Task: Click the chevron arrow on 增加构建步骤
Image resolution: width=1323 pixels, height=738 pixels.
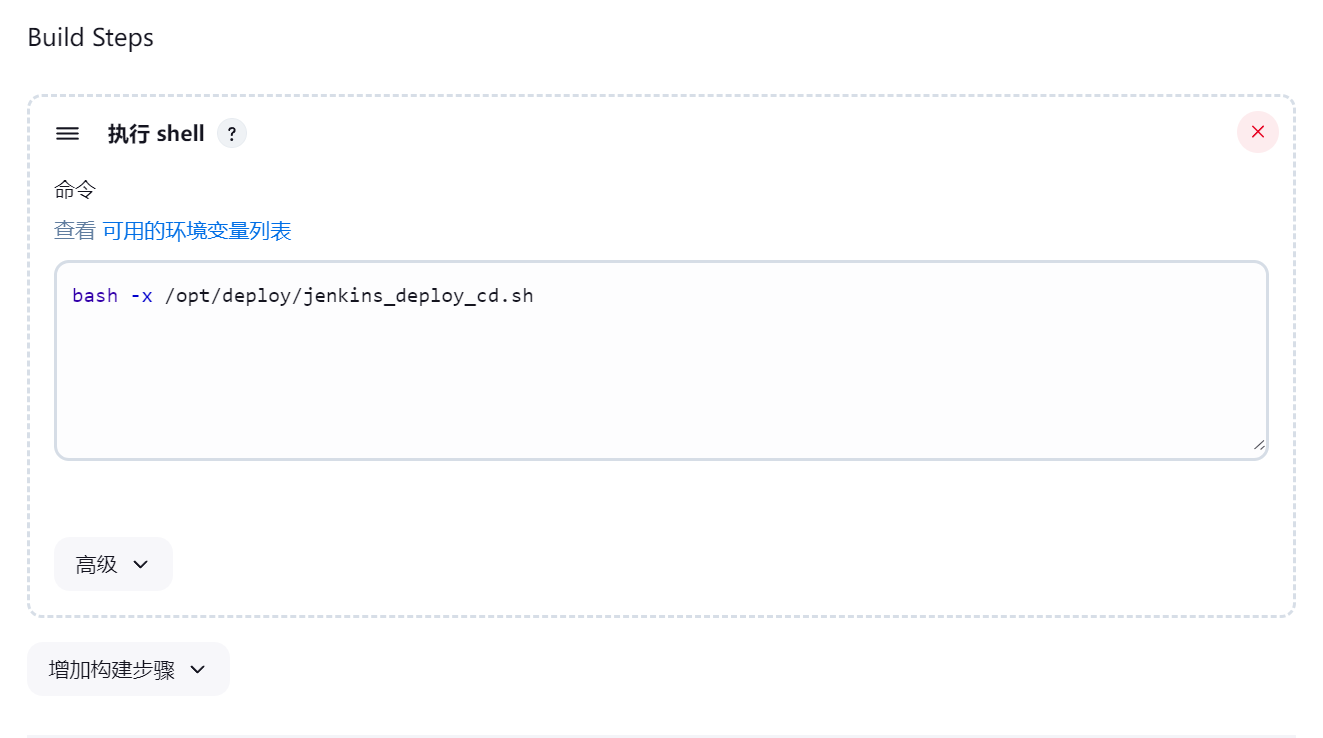Action: (197, 669)
